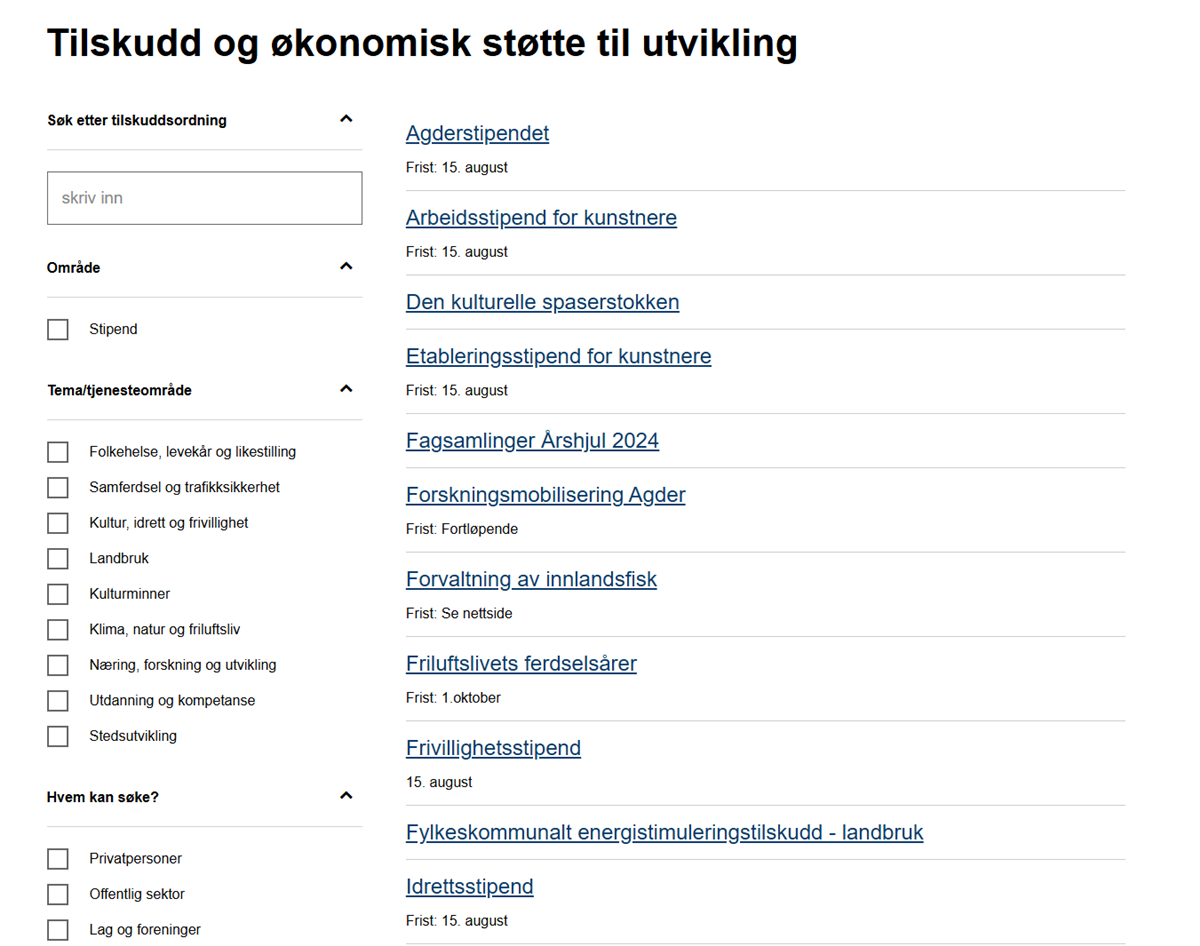The image size is (1200, 946).
Task: Tick the Samferdsel og trafikksikkerhet checkbox
Action: [58, 488]
